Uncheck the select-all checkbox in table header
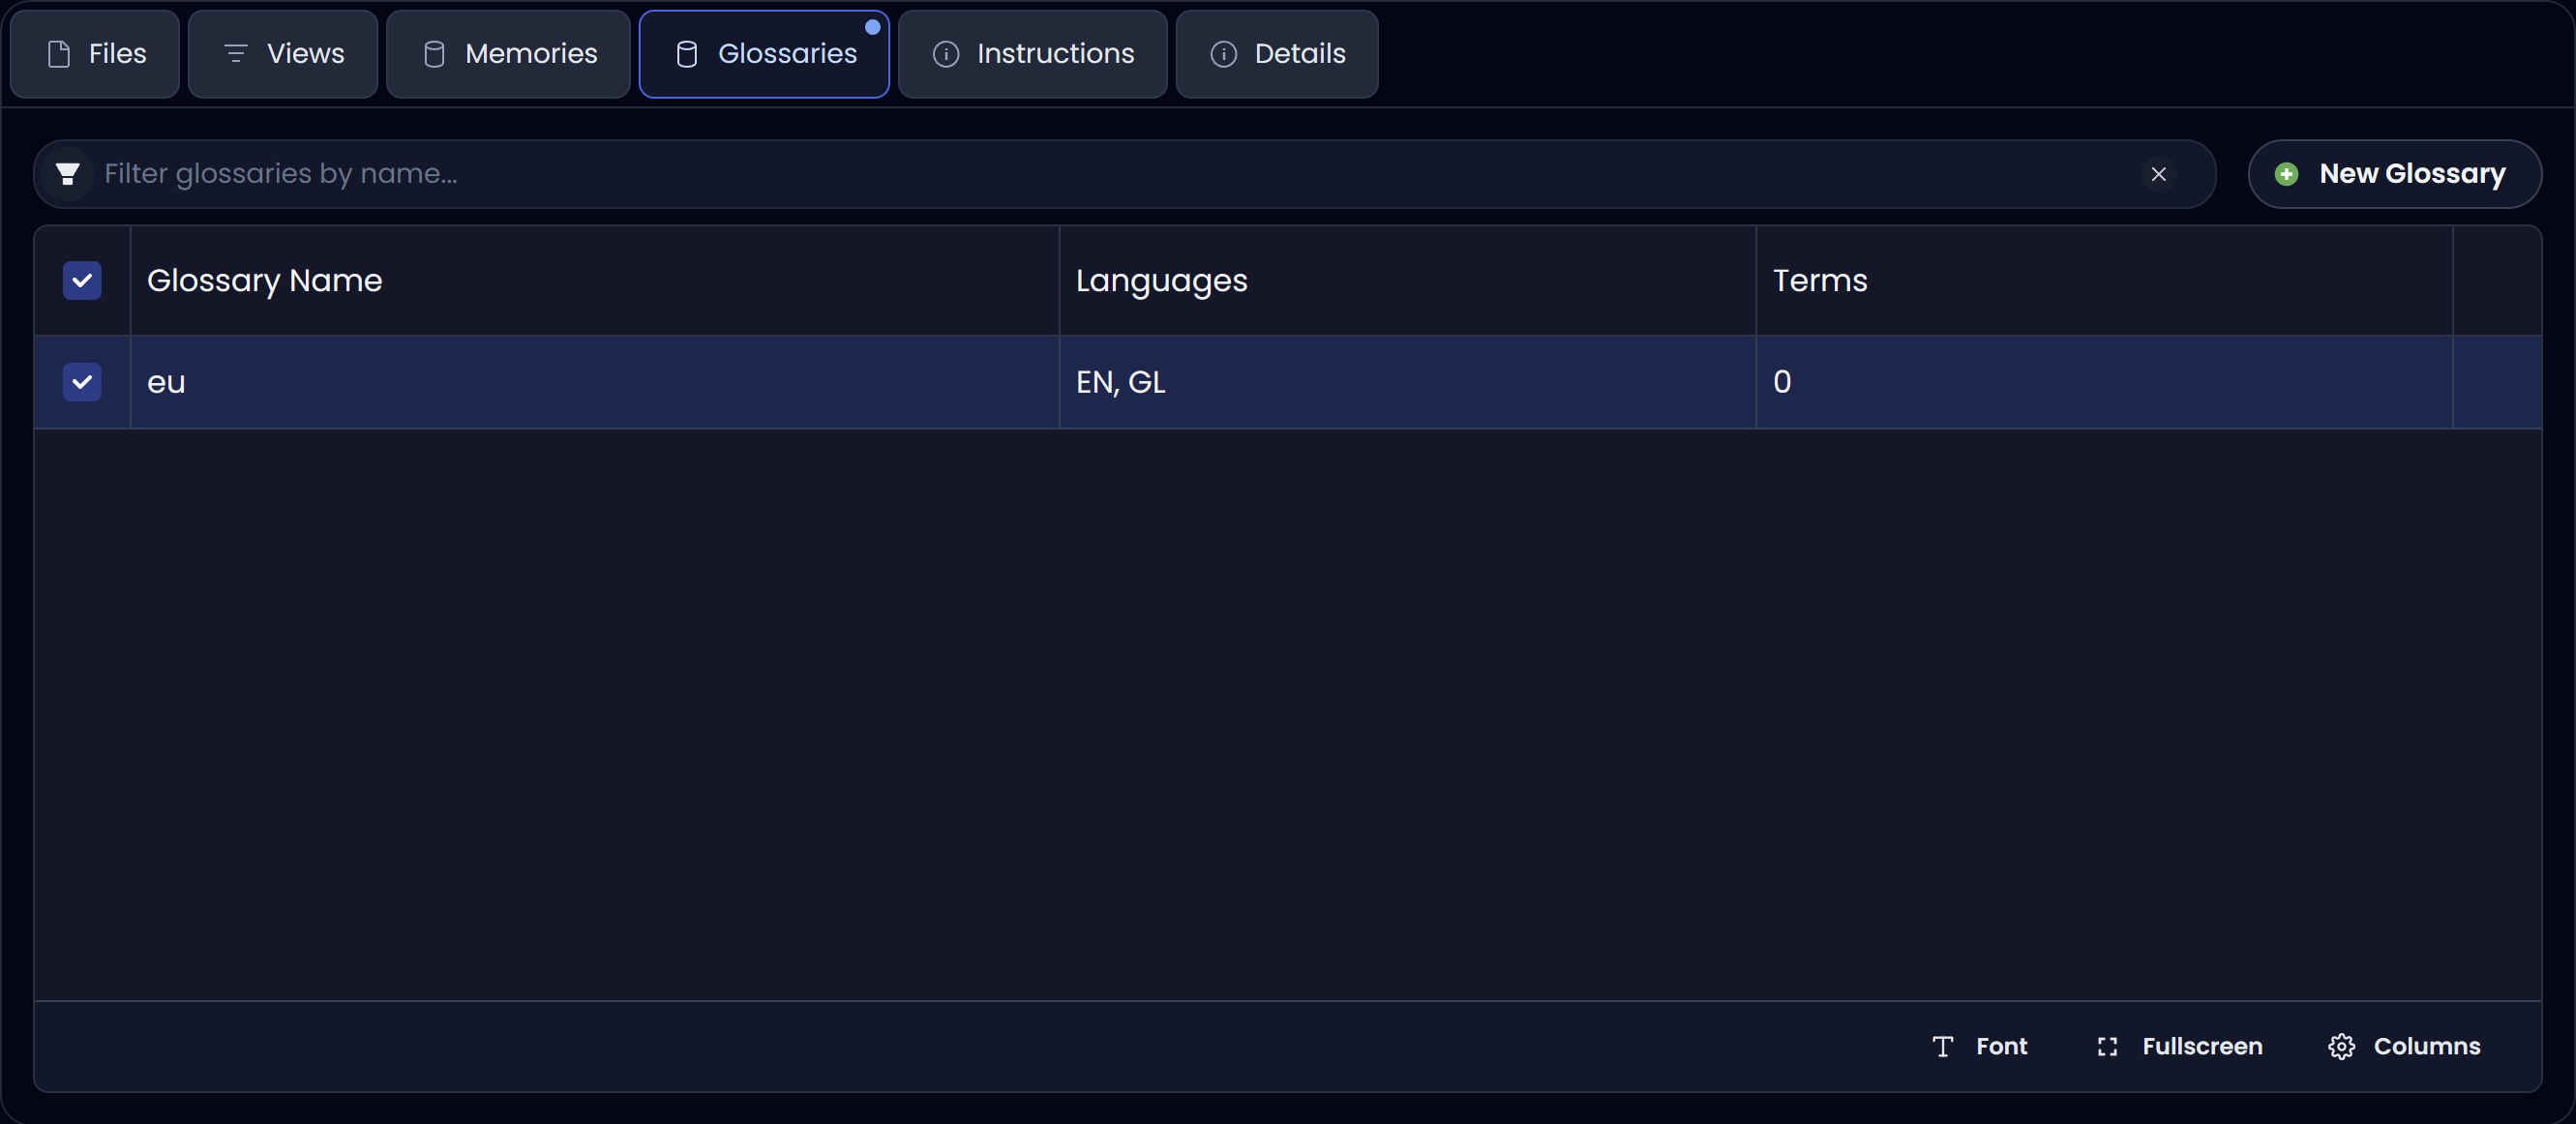This screenshot has width=2576, height=1124. point(82,281)
